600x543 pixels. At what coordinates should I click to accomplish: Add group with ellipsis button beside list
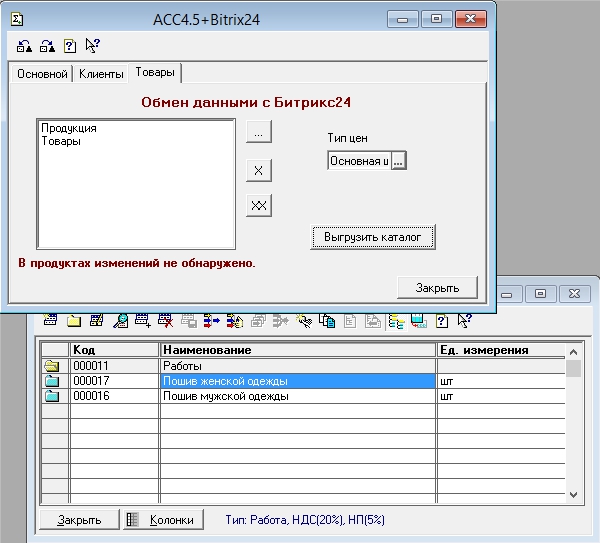point(259,132)
